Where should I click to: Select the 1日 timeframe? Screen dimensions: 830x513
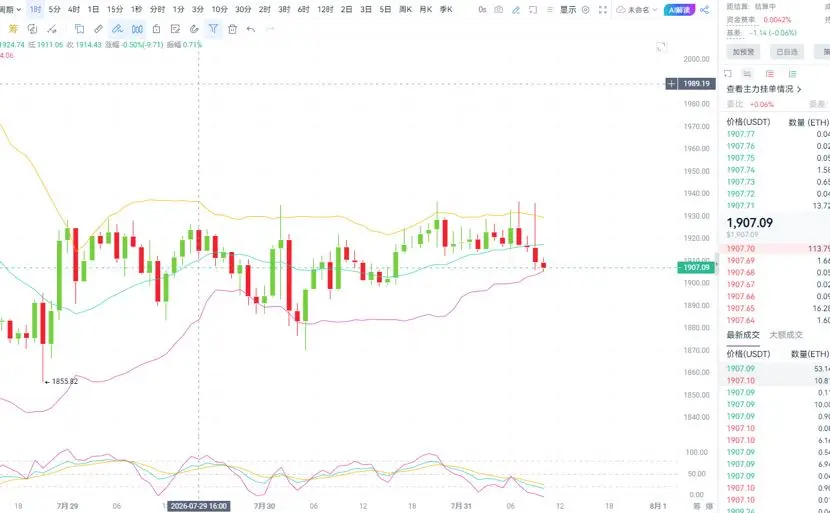(93, 10)
